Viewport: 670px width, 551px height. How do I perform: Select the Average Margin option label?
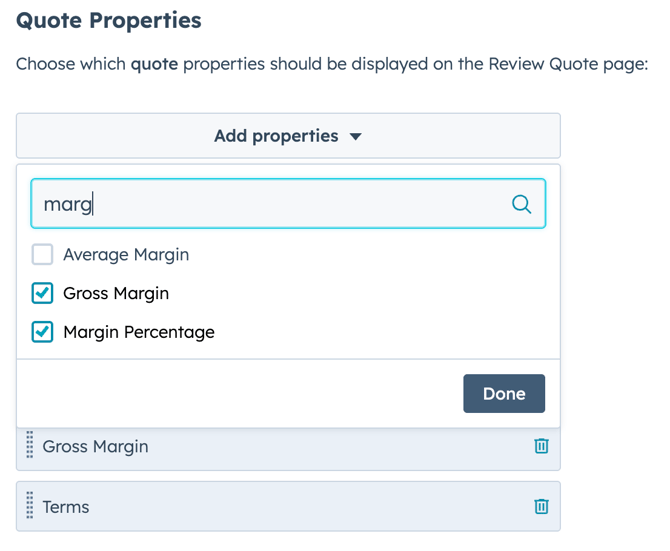[x=126, y=255]
